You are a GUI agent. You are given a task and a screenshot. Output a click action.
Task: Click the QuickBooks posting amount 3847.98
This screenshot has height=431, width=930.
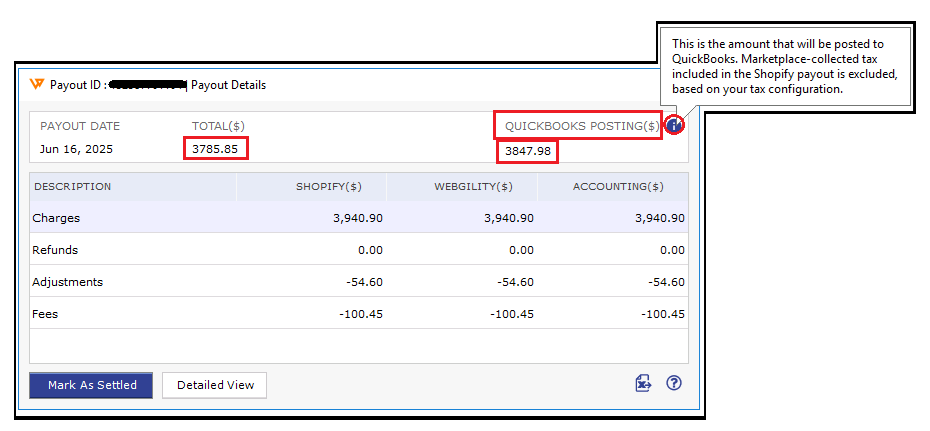click(526, 151)
